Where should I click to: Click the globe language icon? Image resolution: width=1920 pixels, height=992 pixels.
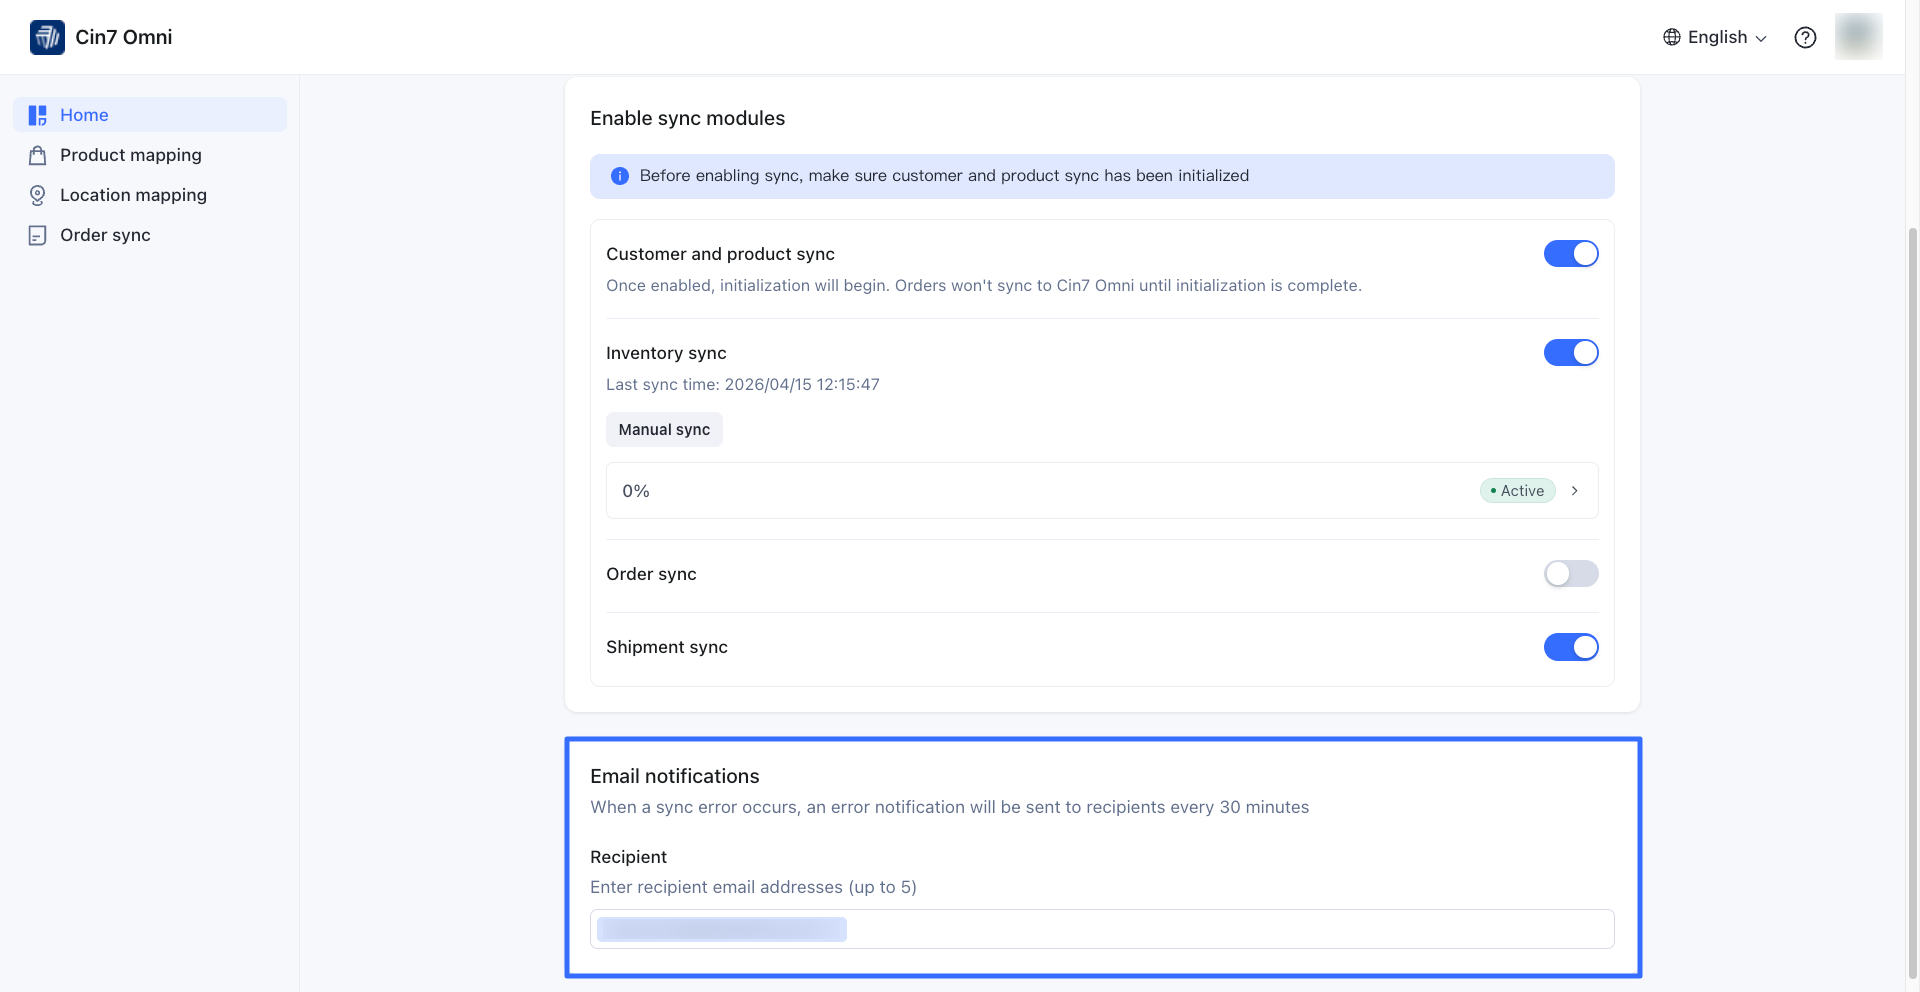click(x=1671, y=37)
